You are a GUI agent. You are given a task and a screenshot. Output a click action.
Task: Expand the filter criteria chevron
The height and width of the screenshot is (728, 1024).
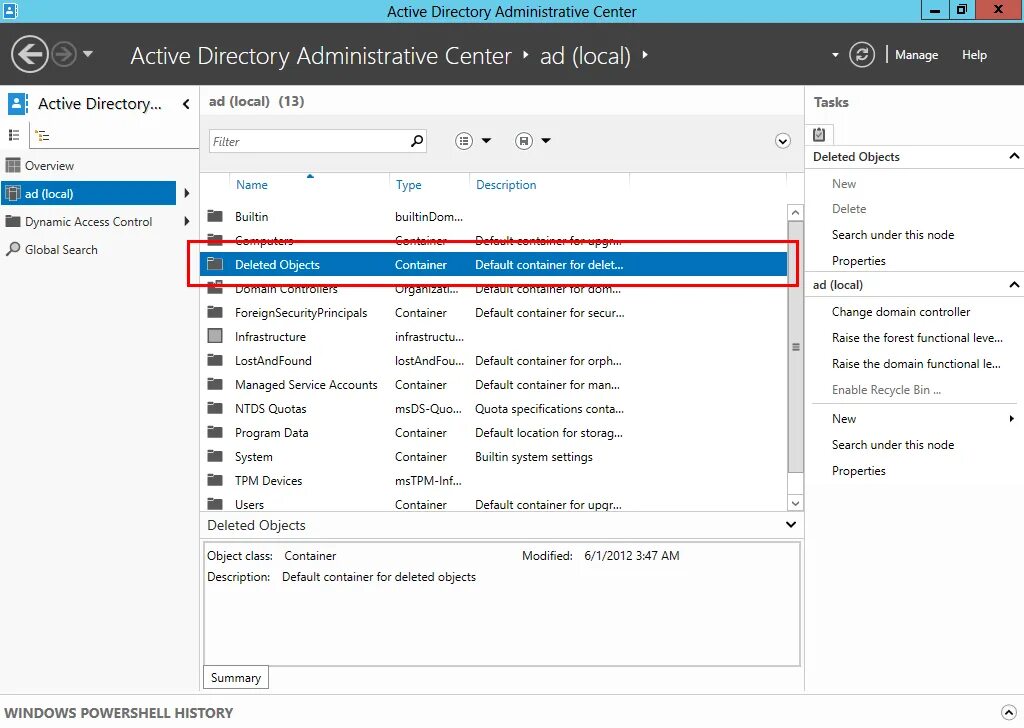point(782,141)
